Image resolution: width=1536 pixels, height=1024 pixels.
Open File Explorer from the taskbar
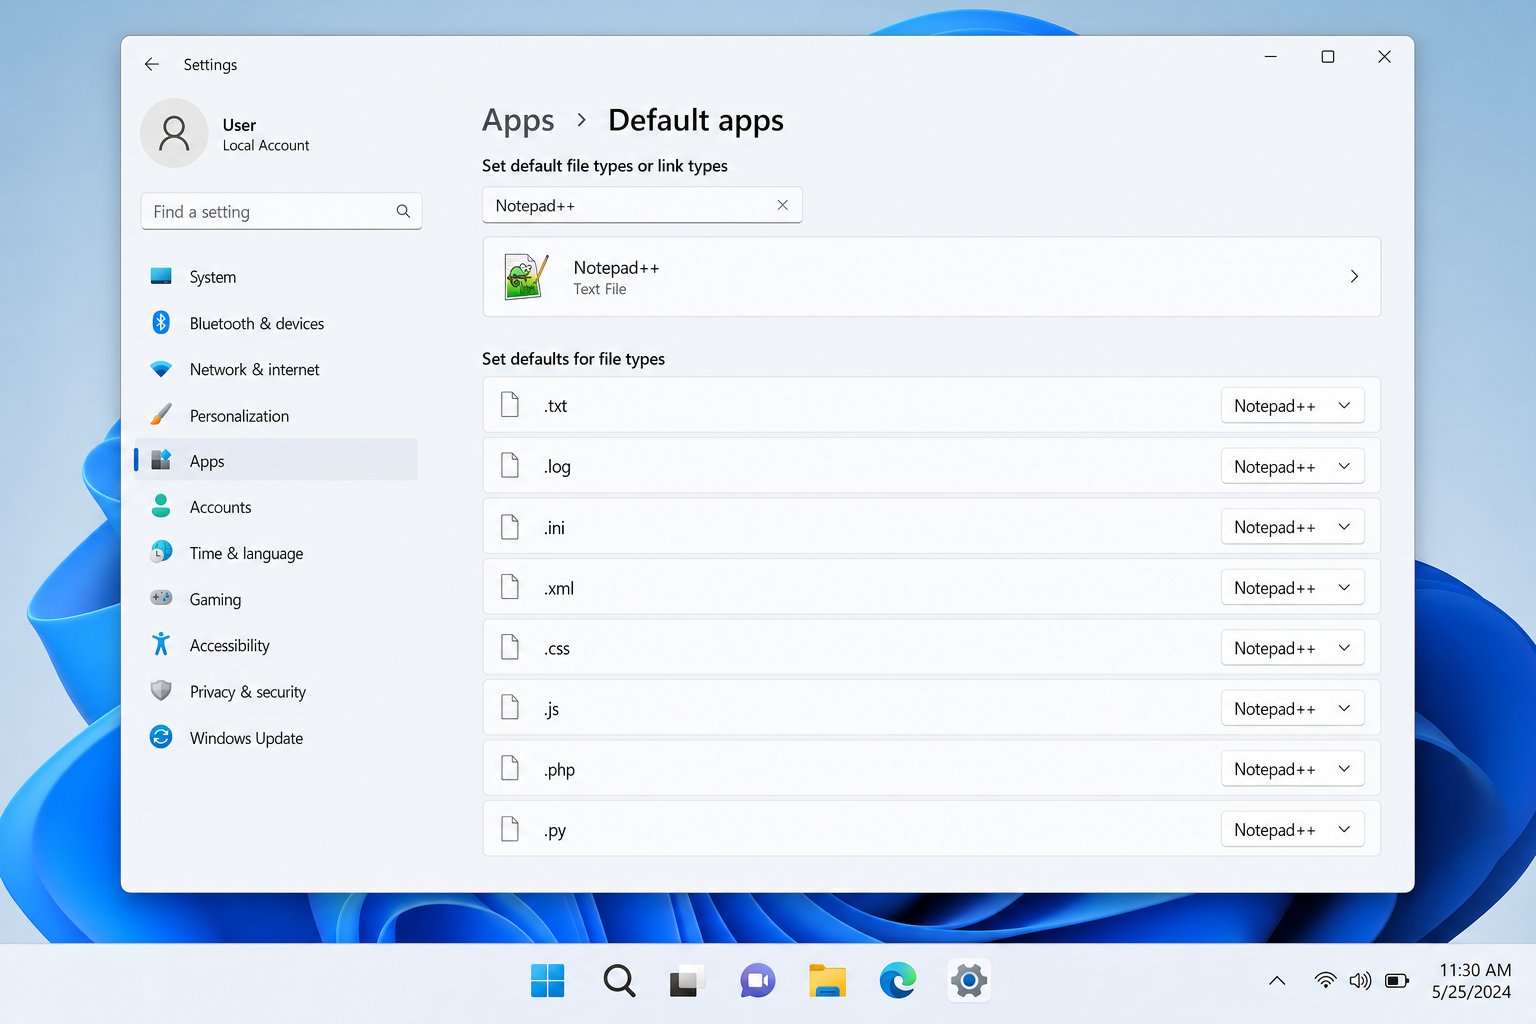coord(828,981)
